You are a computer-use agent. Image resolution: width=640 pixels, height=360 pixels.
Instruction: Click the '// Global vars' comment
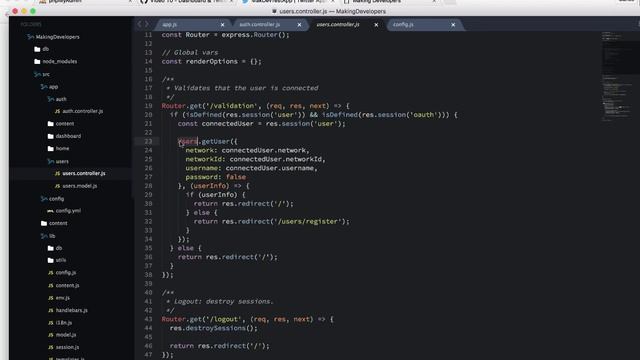point(190,53)
